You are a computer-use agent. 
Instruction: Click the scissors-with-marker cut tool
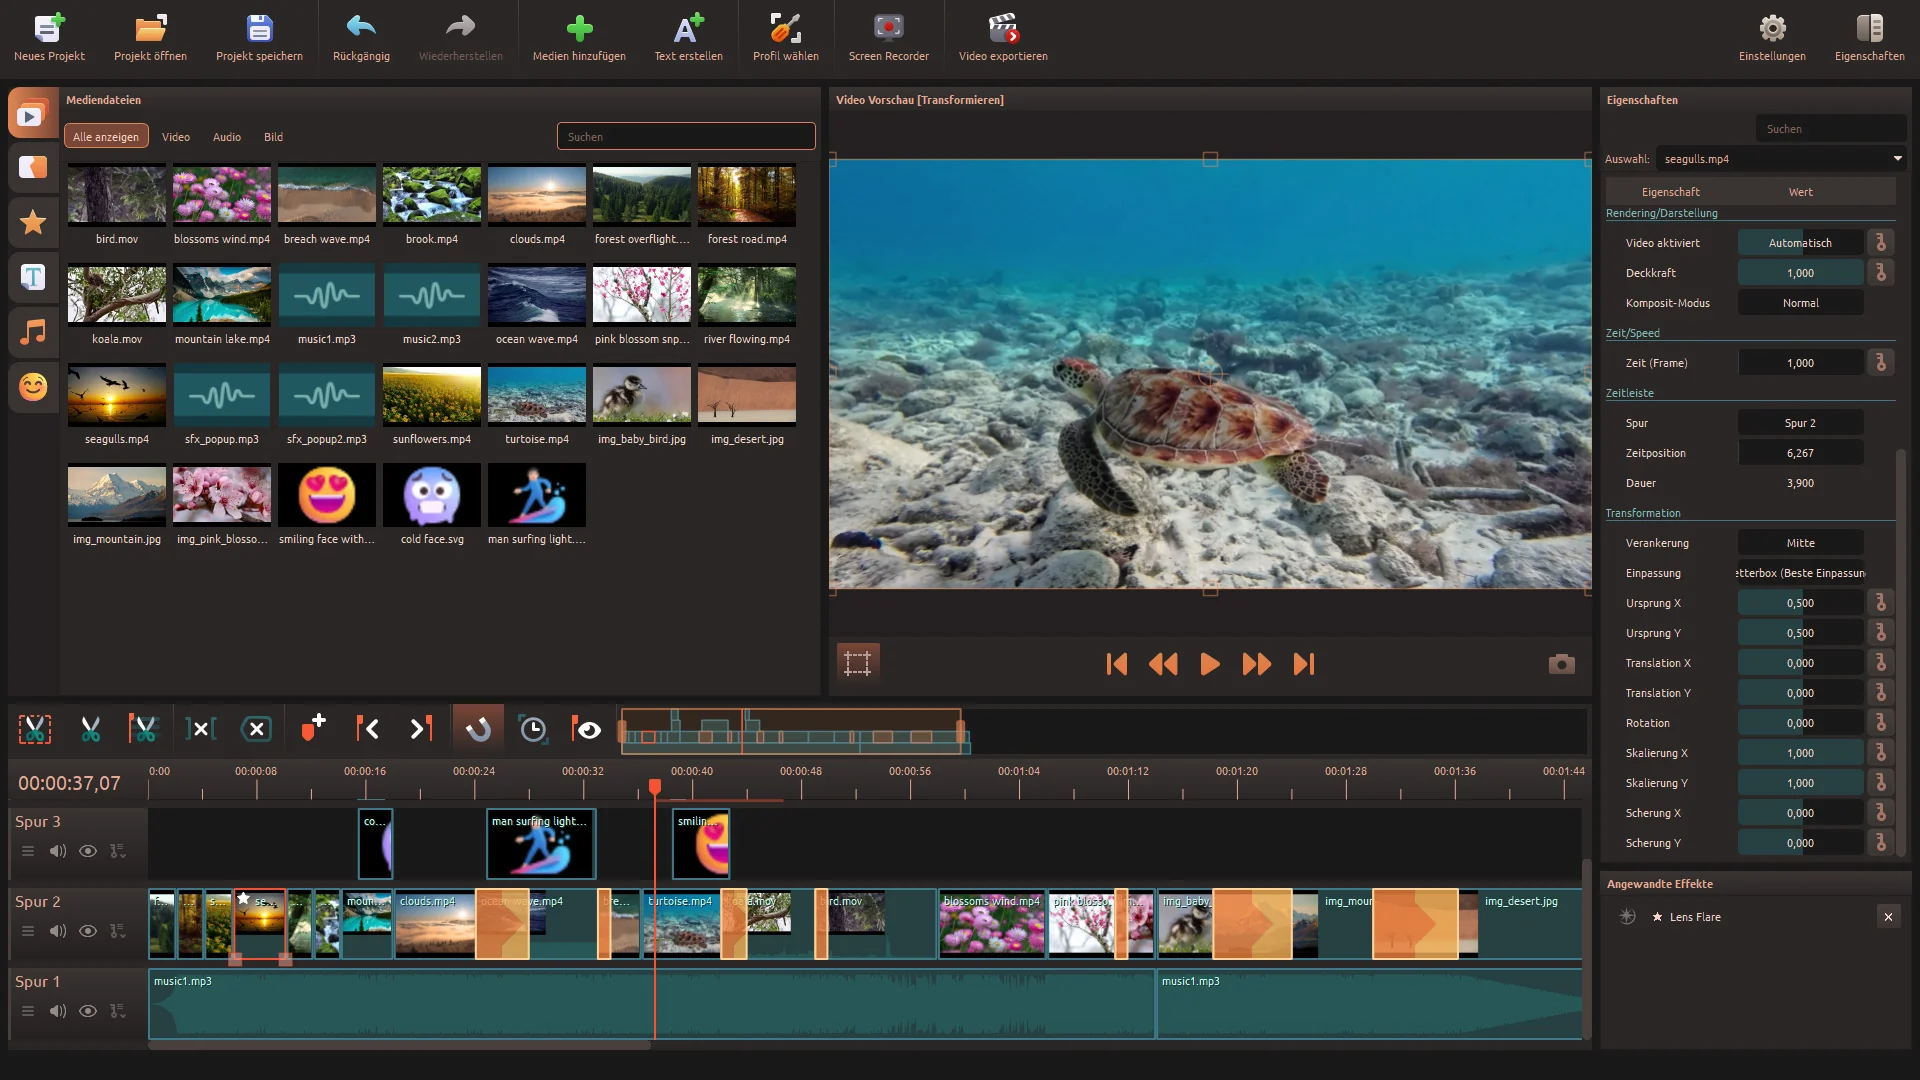pyautogui.click(x=143, y=729)
